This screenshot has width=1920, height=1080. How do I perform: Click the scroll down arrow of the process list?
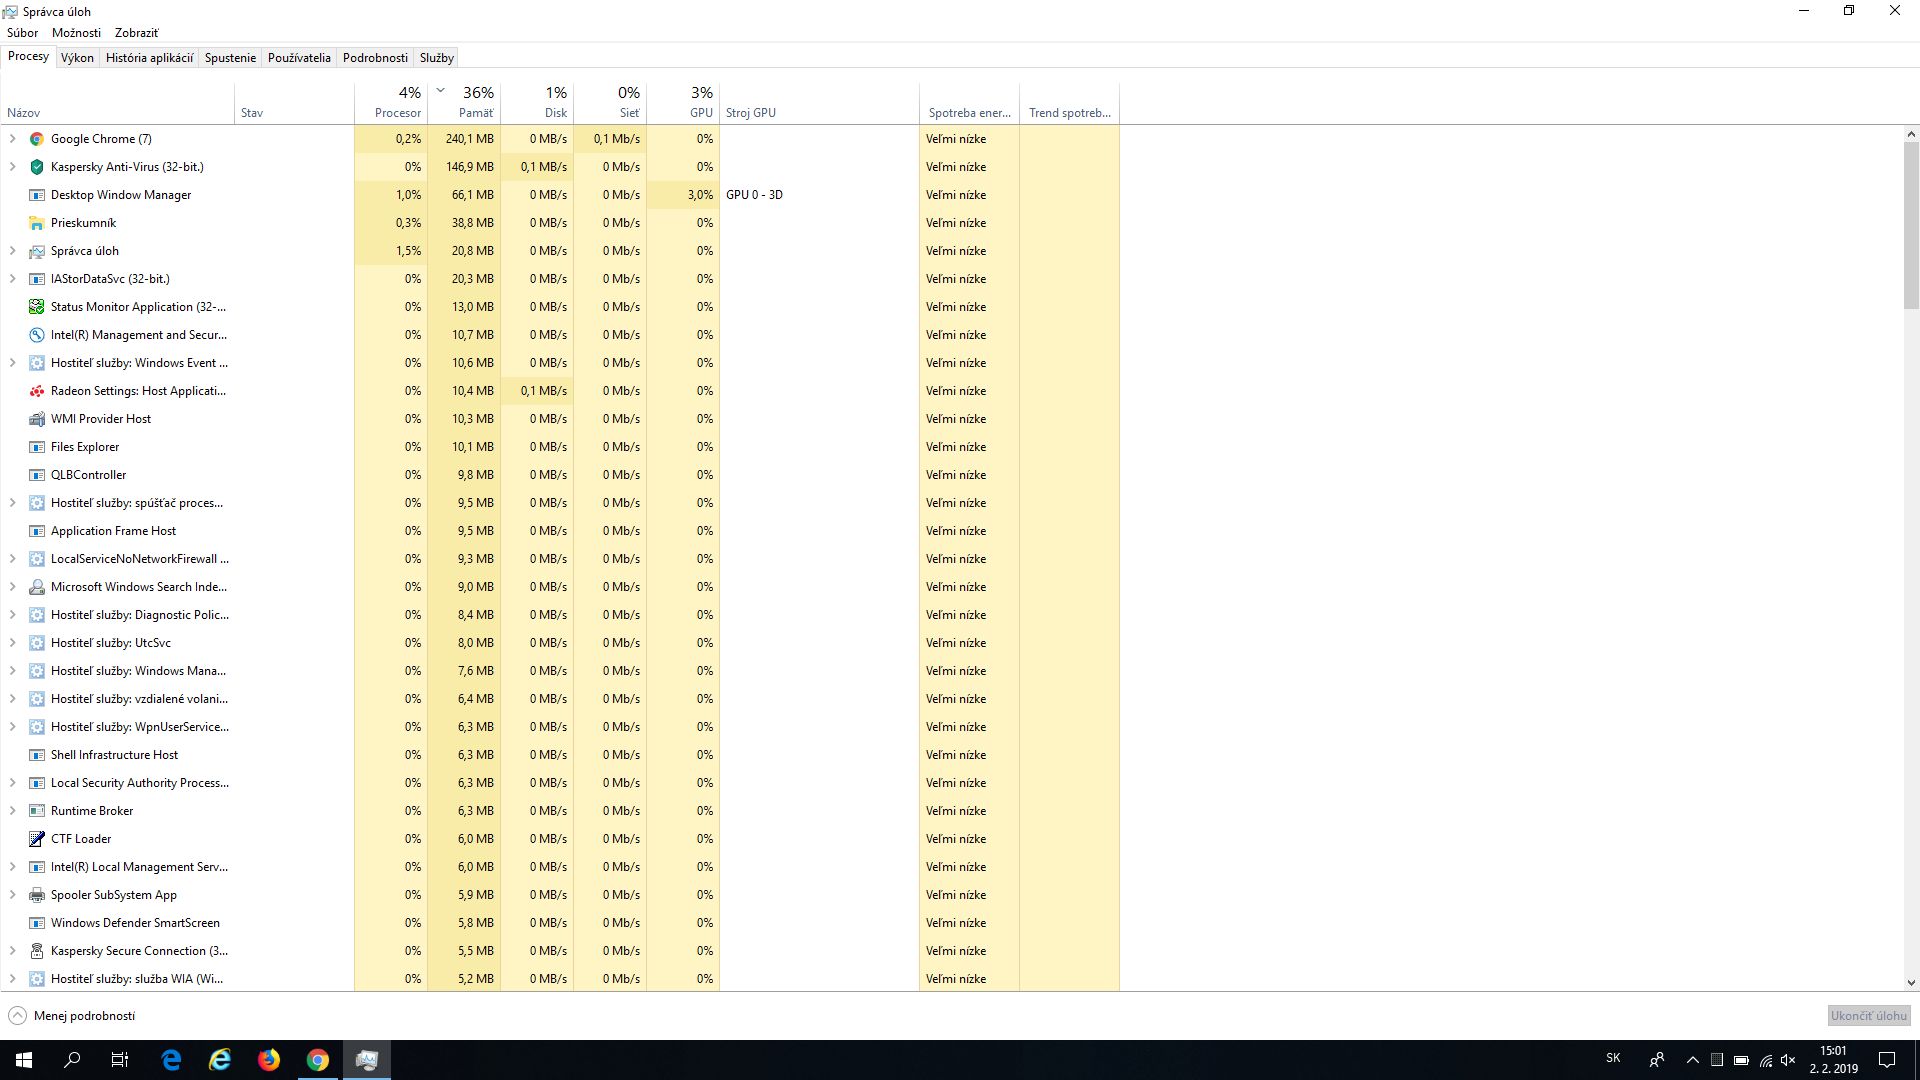1911,983
